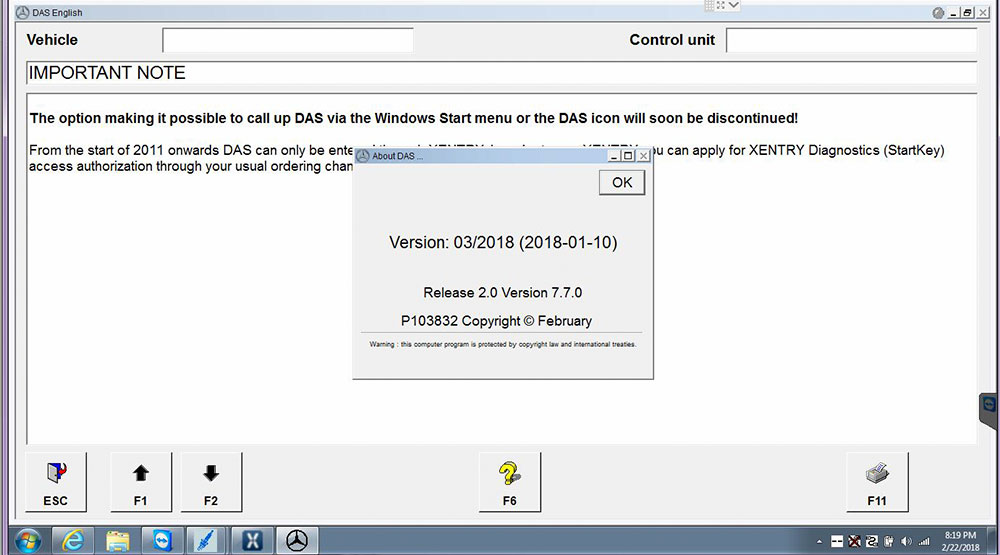Image resolution: width=1000 pixels, height=555 pixels.
Task: Print using the F11 printer button
Action: click(877, 481)
